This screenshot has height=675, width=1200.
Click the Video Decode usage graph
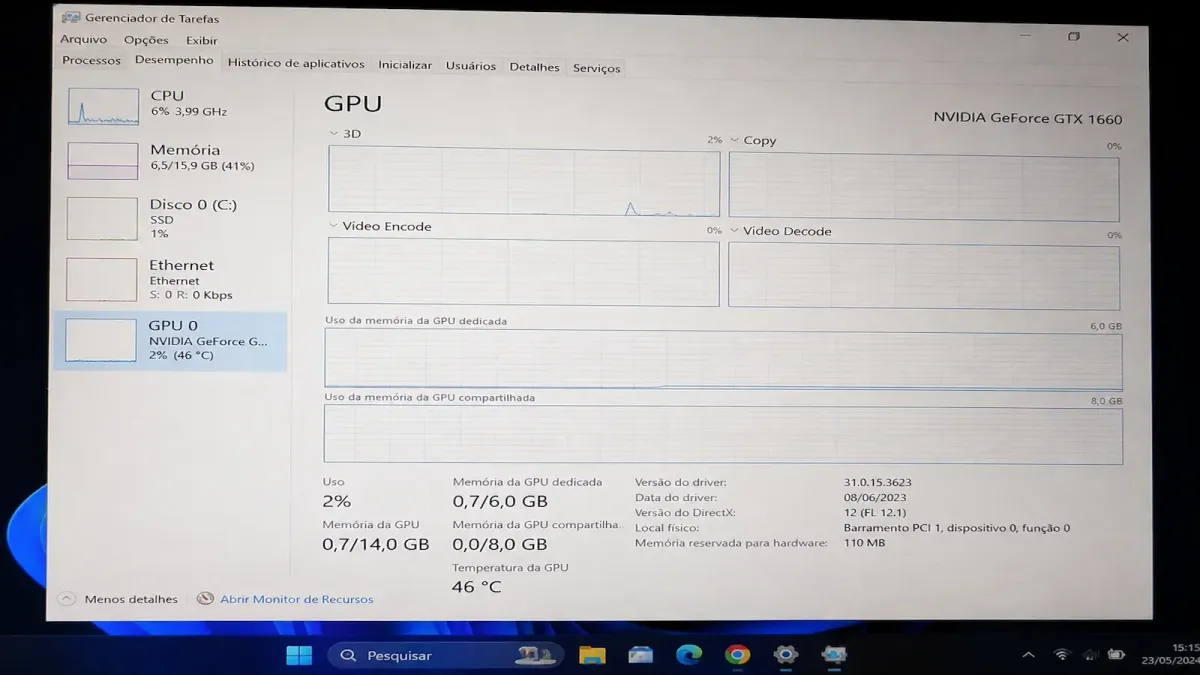coord(924,276)
